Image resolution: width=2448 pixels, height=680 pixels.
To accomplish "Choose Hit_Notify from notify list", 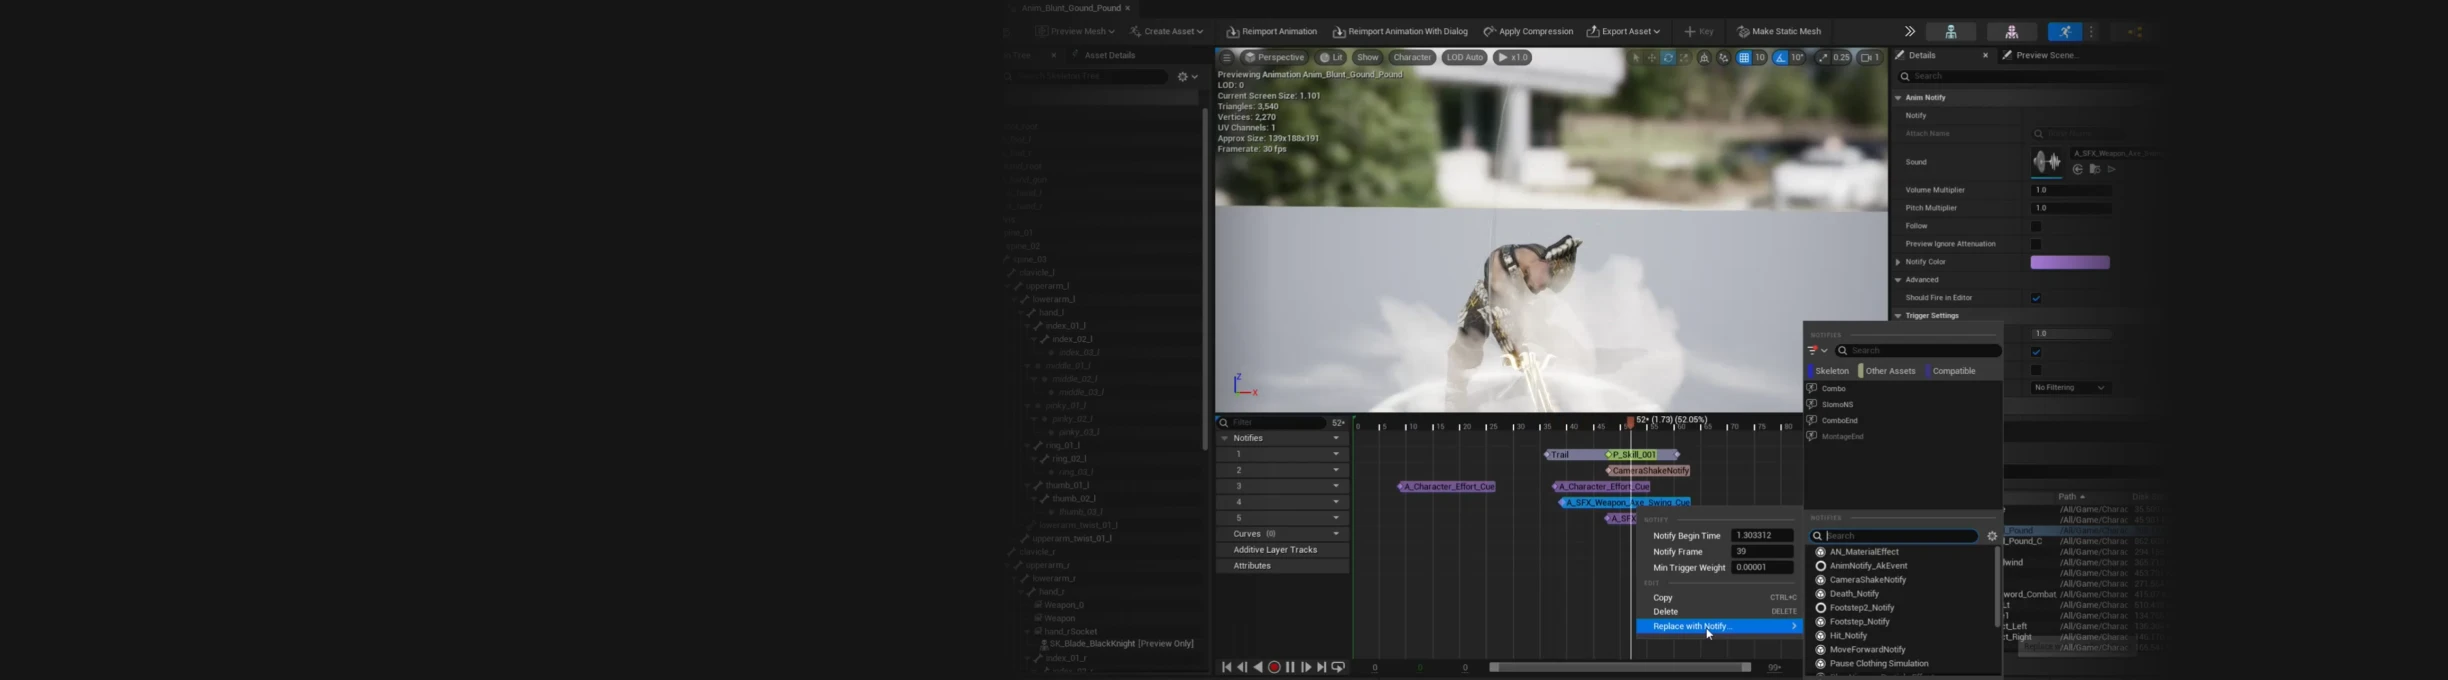I will (1848, 636).
